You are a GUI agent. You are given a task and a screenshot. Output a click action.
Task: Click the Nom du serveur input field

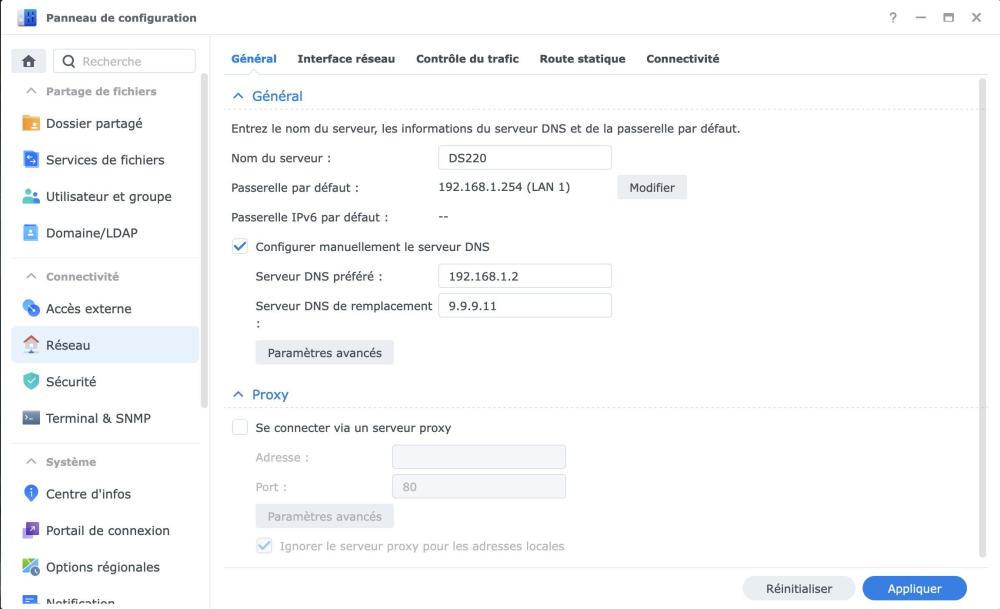(524, 158)
